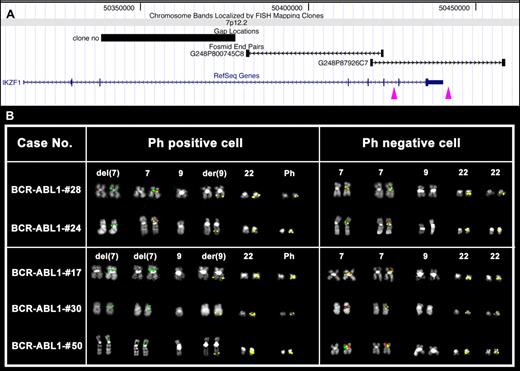520x371 pixels.
Task: Select the BCR-ABL1-#28 row label
Action: (46, 190)
